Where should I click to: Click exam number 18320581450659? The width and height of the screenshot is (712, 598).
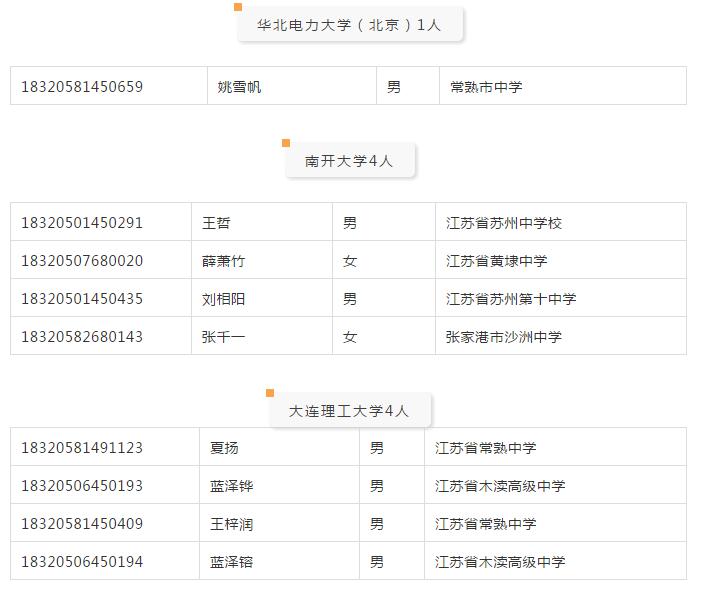pos(82,86)
